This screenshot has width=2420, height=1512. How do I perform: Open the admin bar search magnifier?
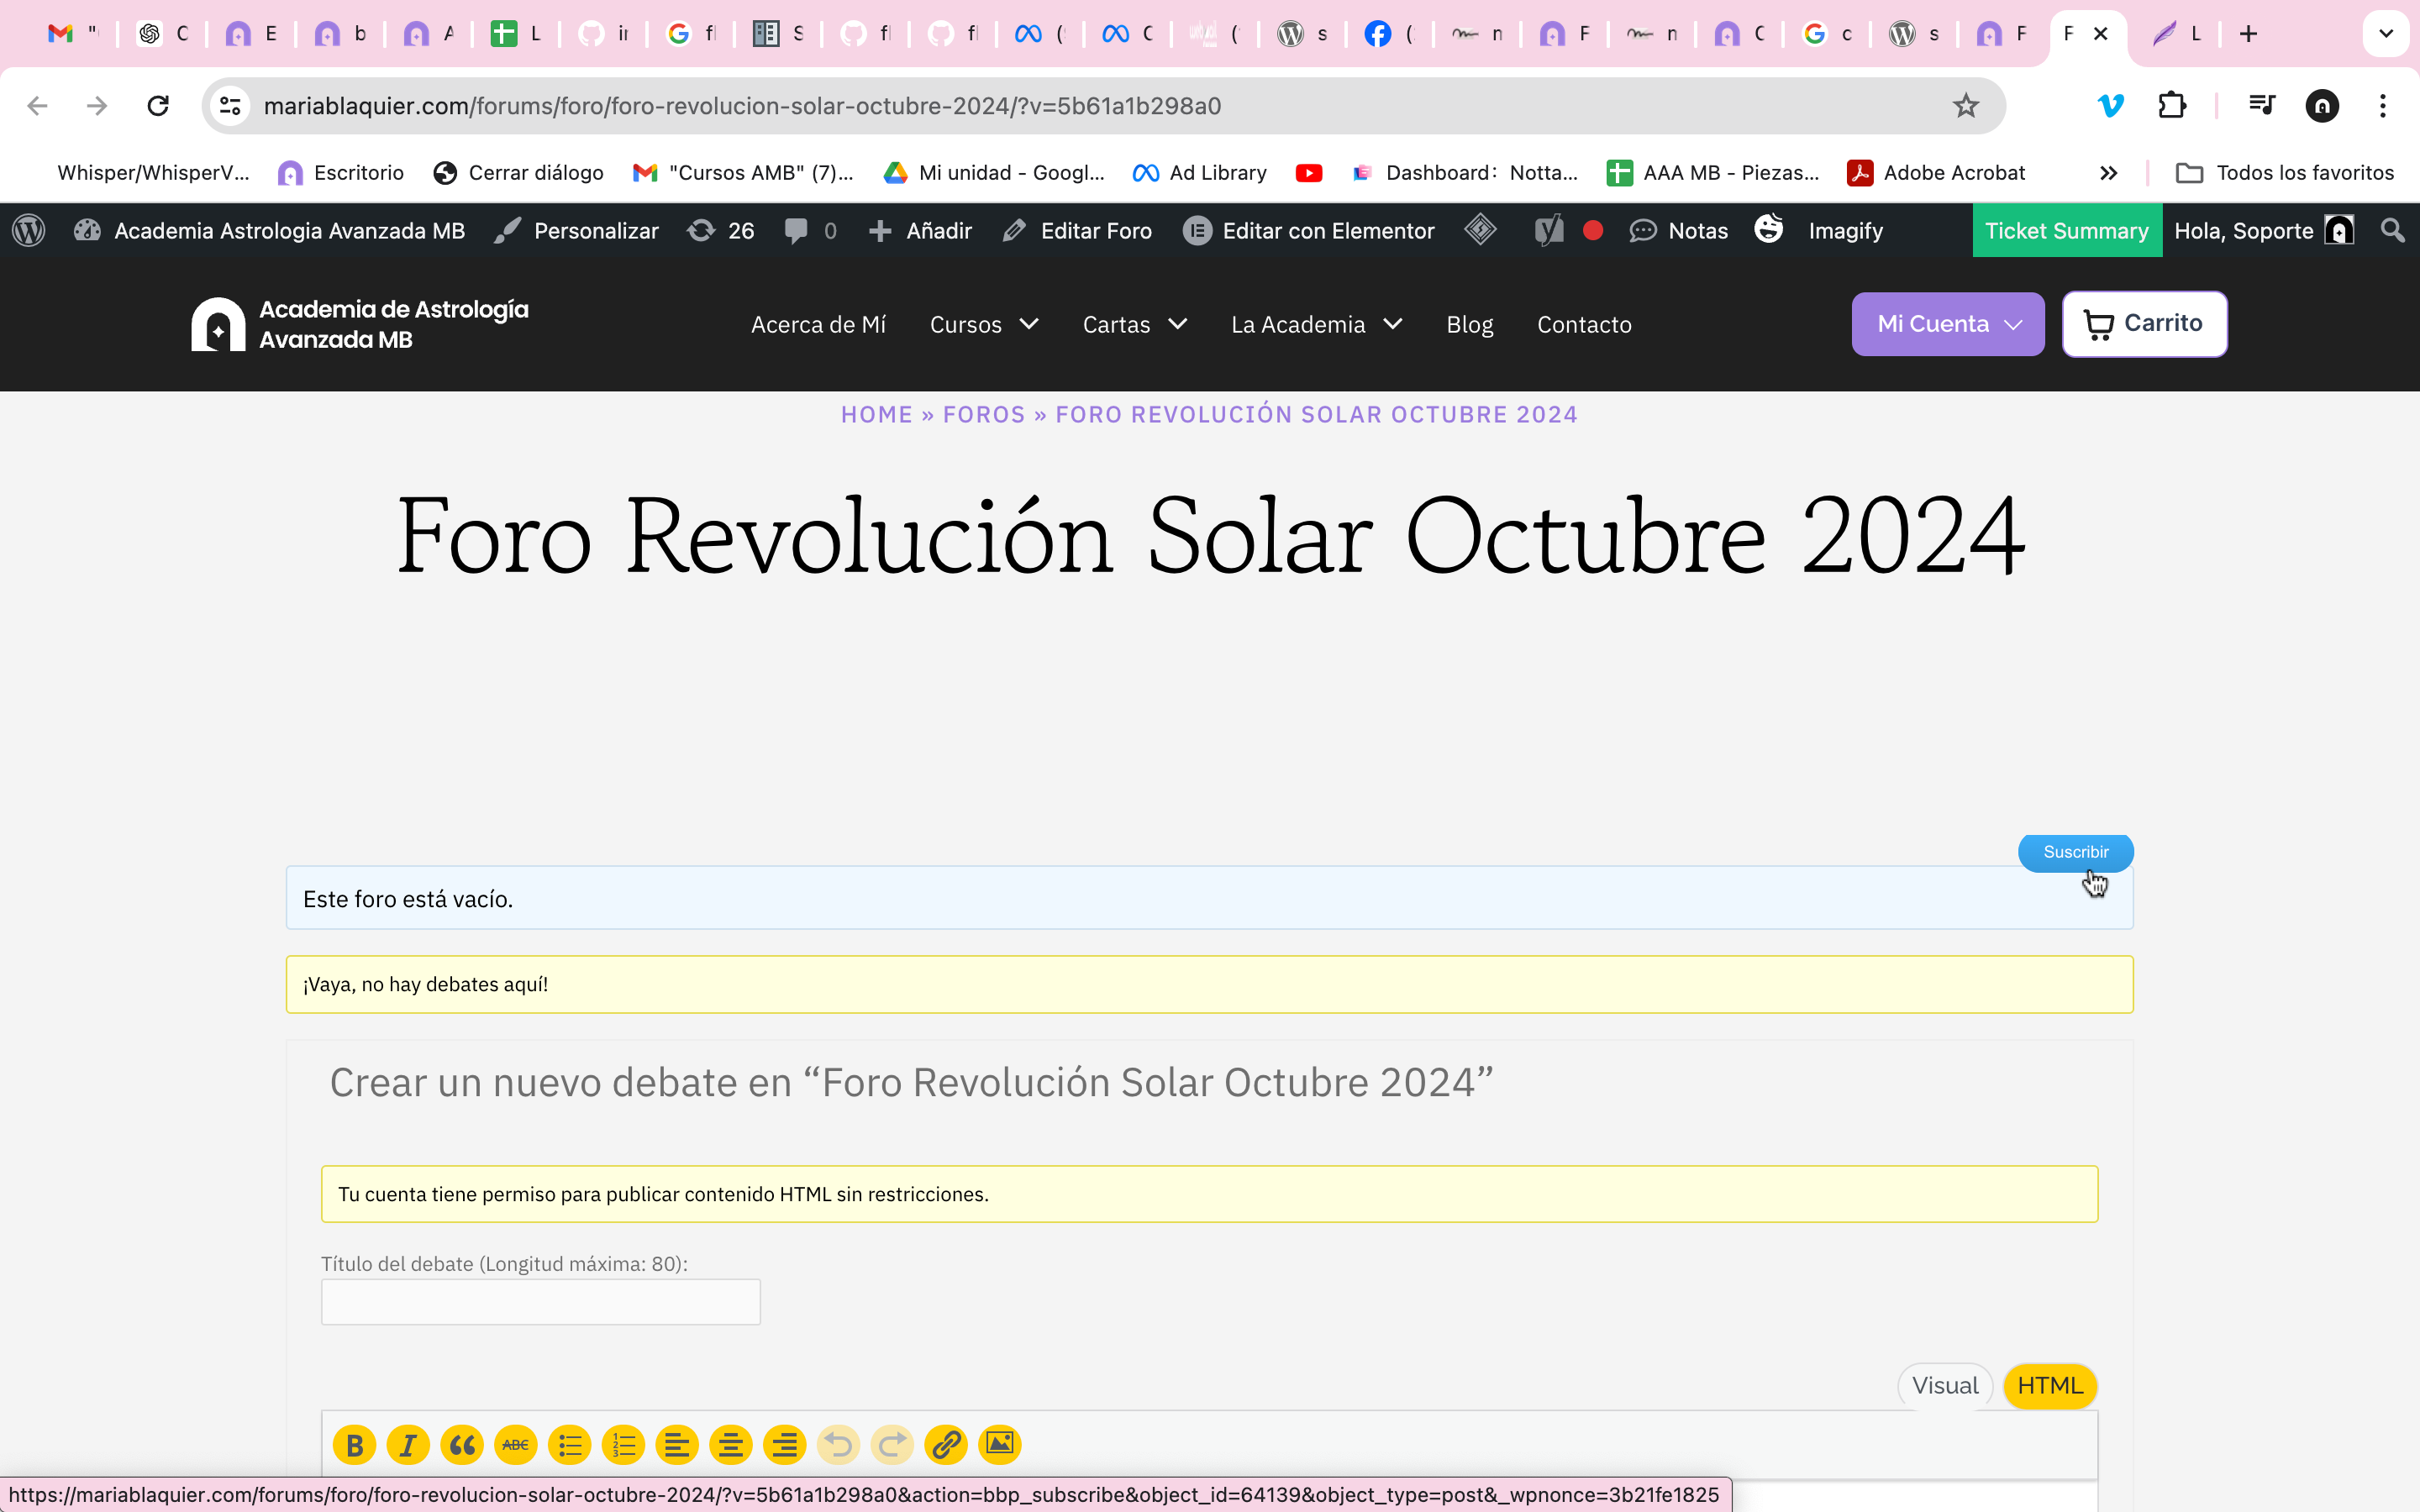coord(2392,231)
